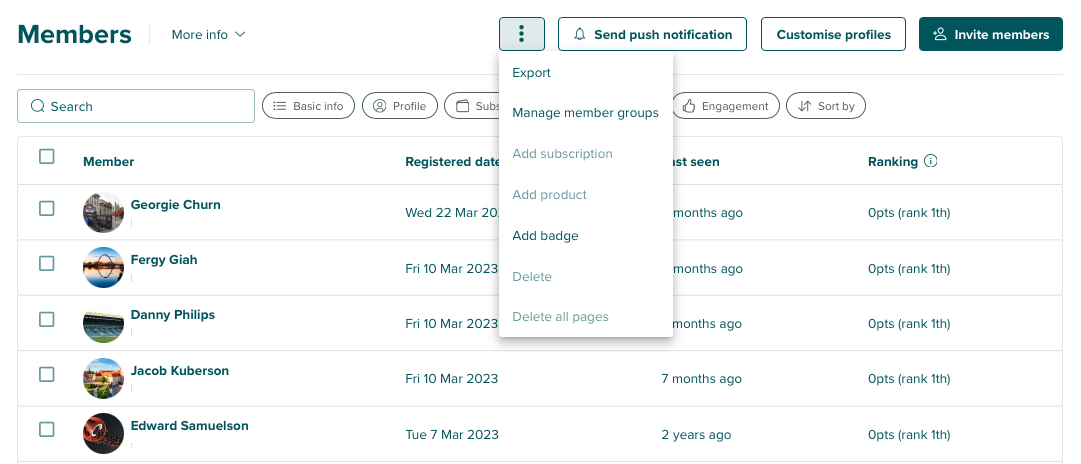Tick the checkbox for Danny Philips
This screenshot has width=1081, height=464.
(47, 319)
